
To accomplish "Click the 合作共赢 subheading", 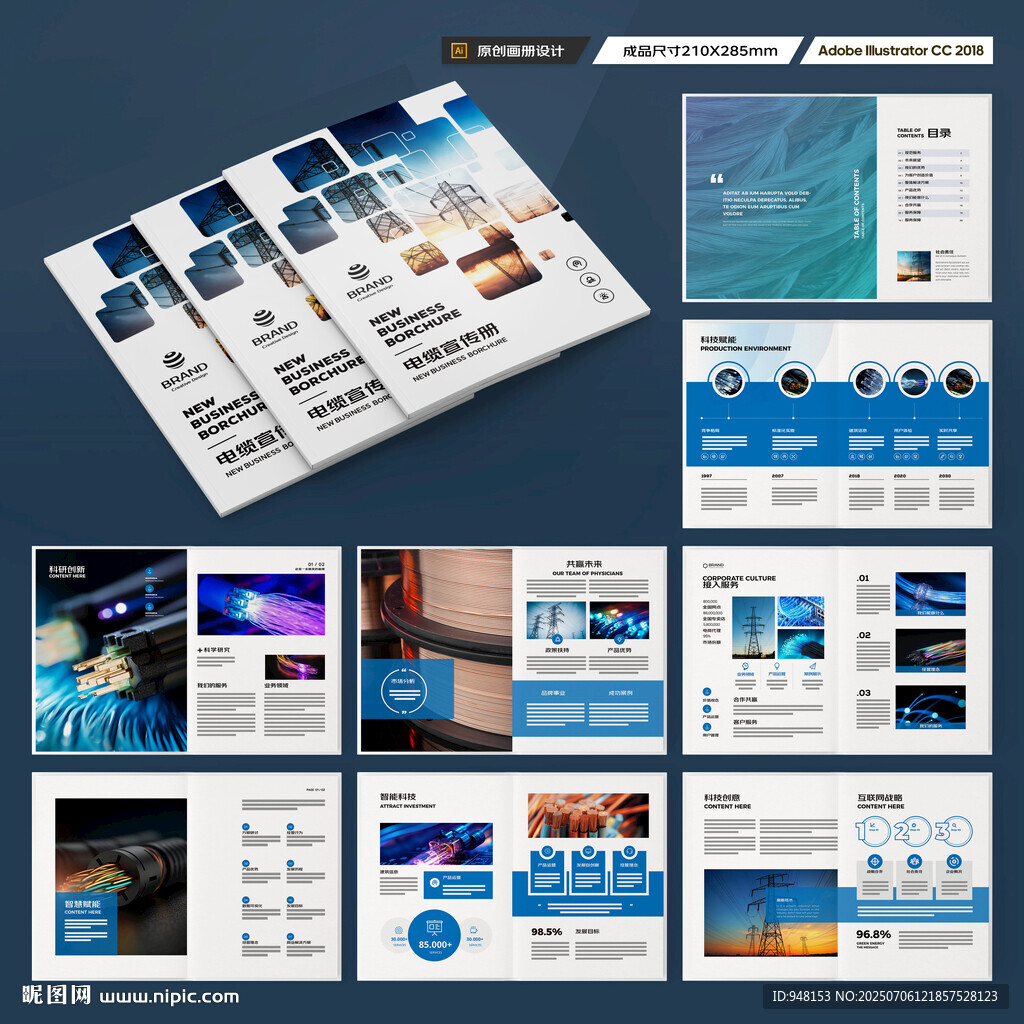I will 745,699.
